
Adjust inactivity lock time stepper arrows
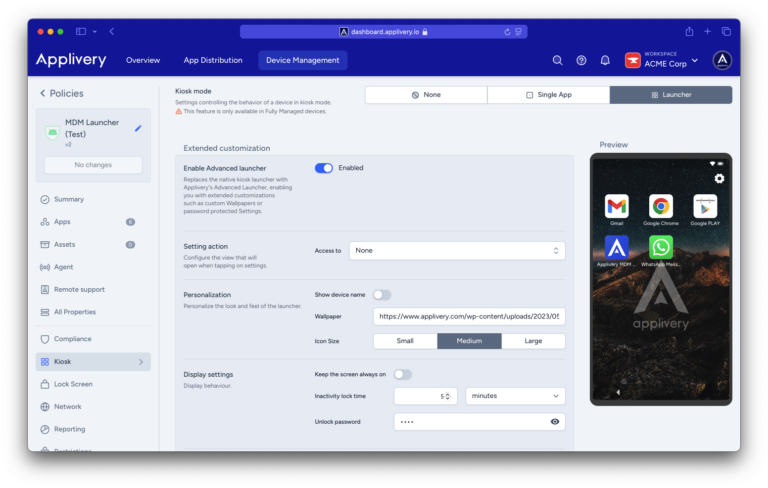pyautogui.click(x=447, y=396)
